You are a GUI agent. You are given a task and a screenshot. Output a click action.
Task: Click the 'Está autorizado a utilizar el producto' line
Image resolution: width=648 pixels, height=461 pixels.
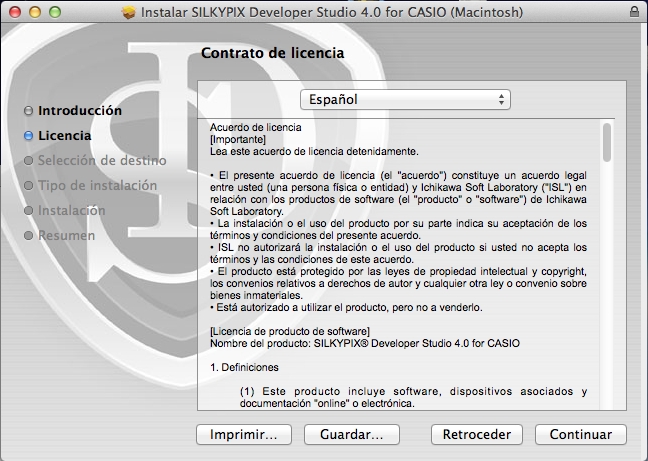(x=346, y=307)
